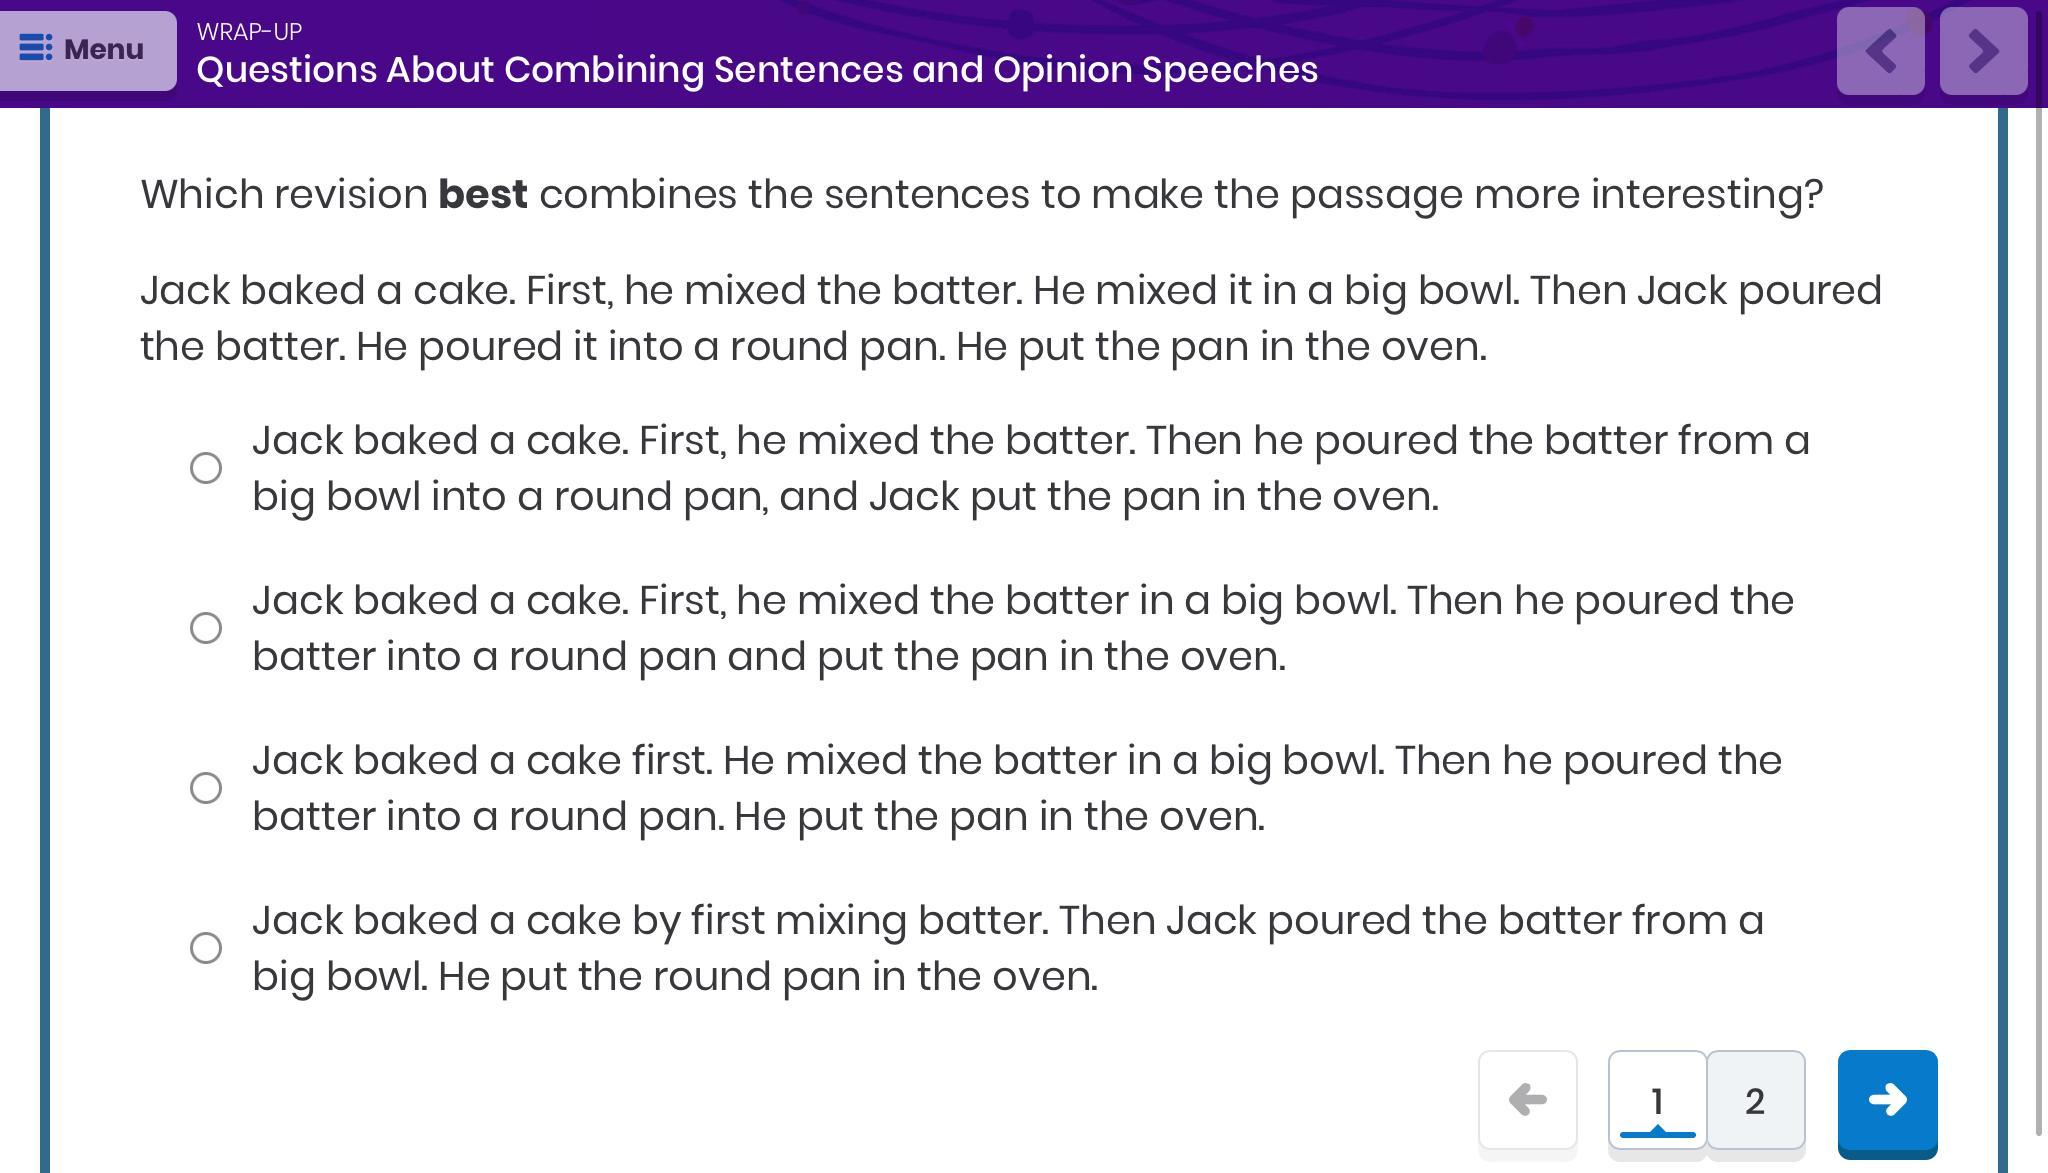This screenshot has width=2048, height=1173.
Task: Click the 'Menu' text label in header
Action: (104, 49)
